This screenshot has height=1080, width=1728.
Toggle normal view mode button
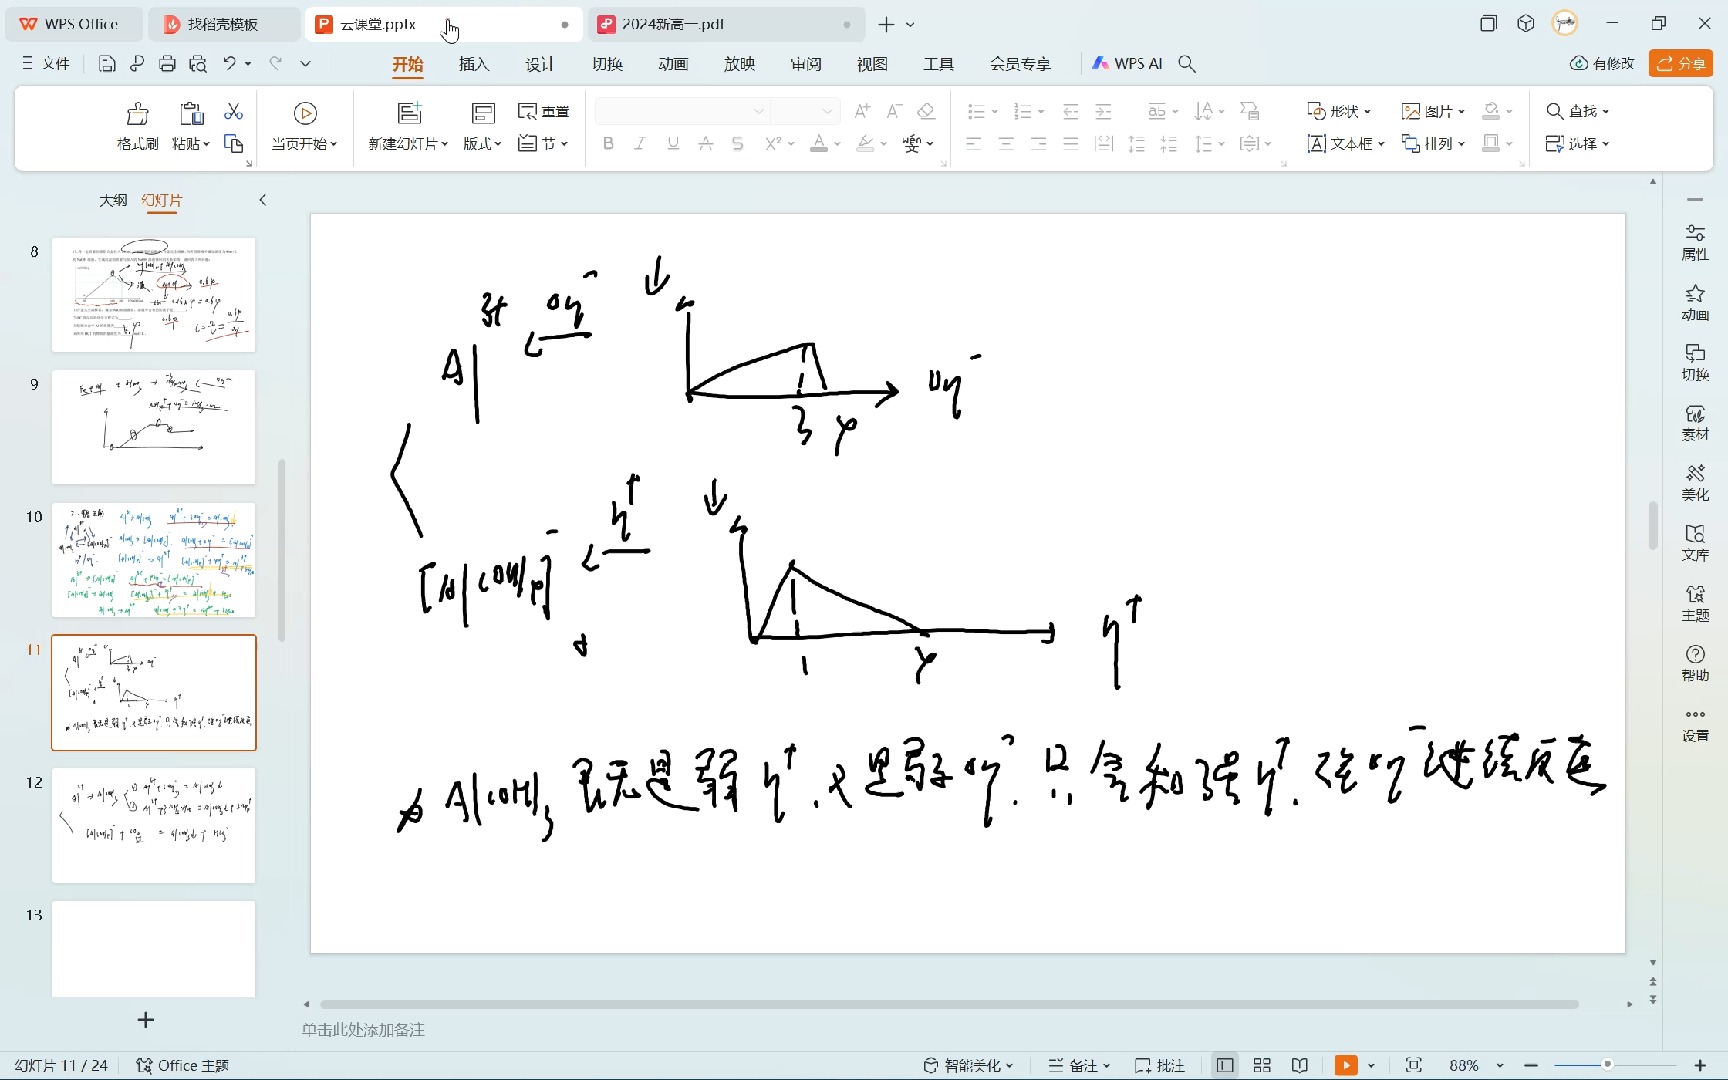pos(1224,1065)
